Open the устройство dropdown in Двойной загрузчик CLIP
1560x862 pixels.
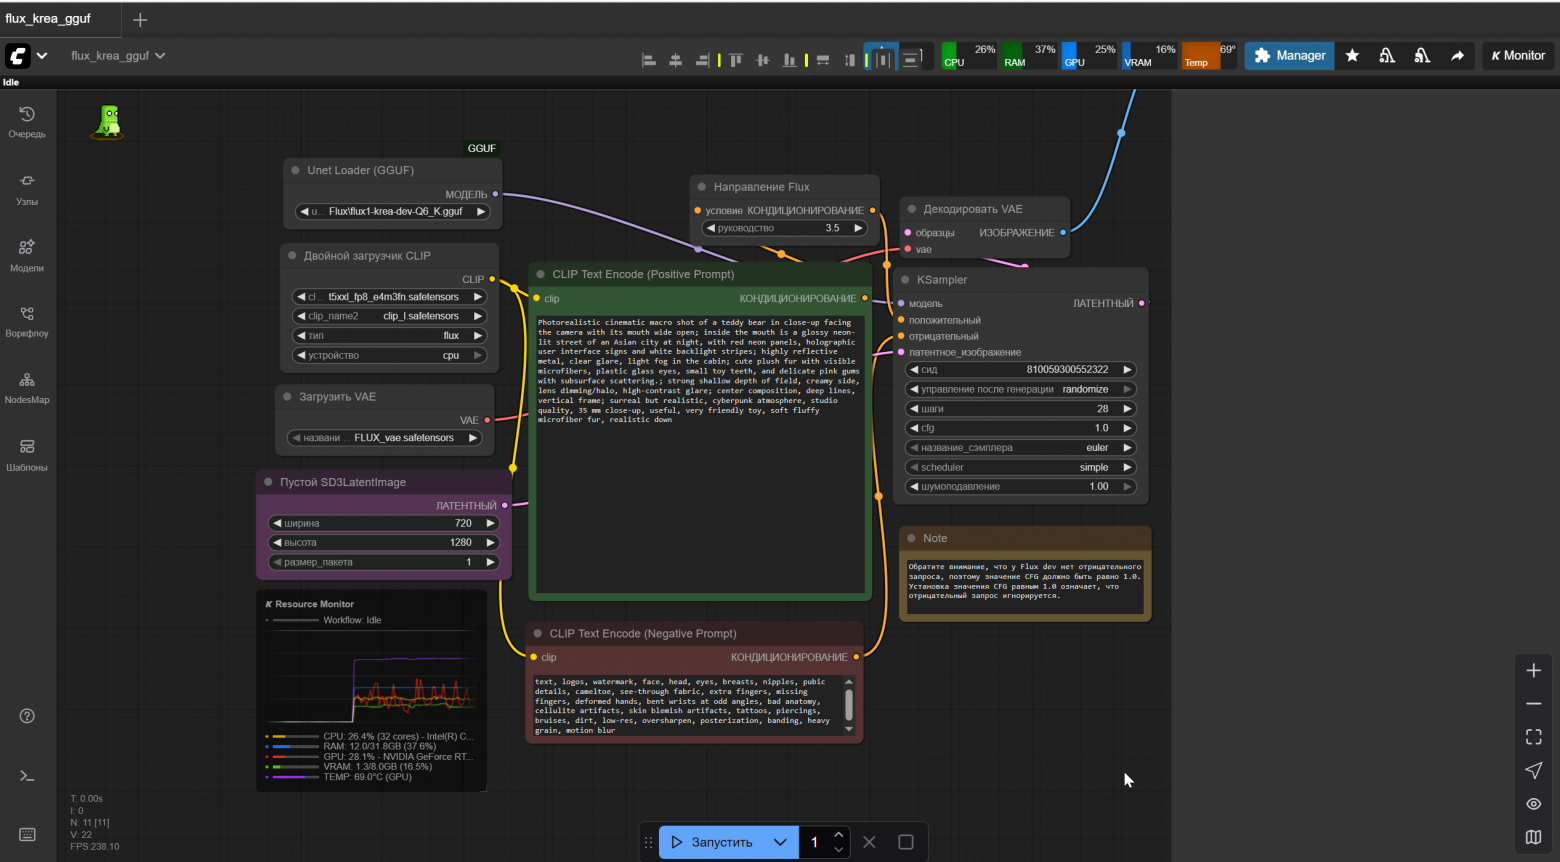point(389,354)
